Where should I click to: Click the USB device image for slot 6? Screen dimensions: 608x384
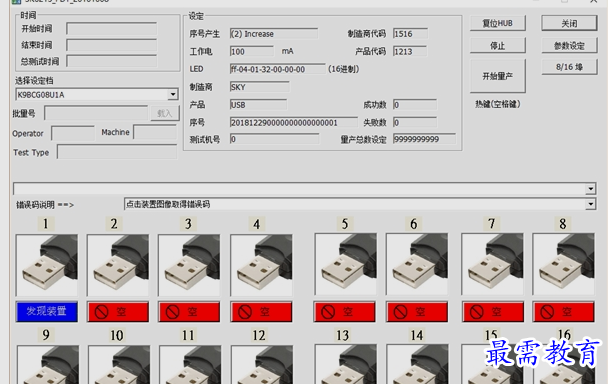pyautogui.click(x=417, y=264)
